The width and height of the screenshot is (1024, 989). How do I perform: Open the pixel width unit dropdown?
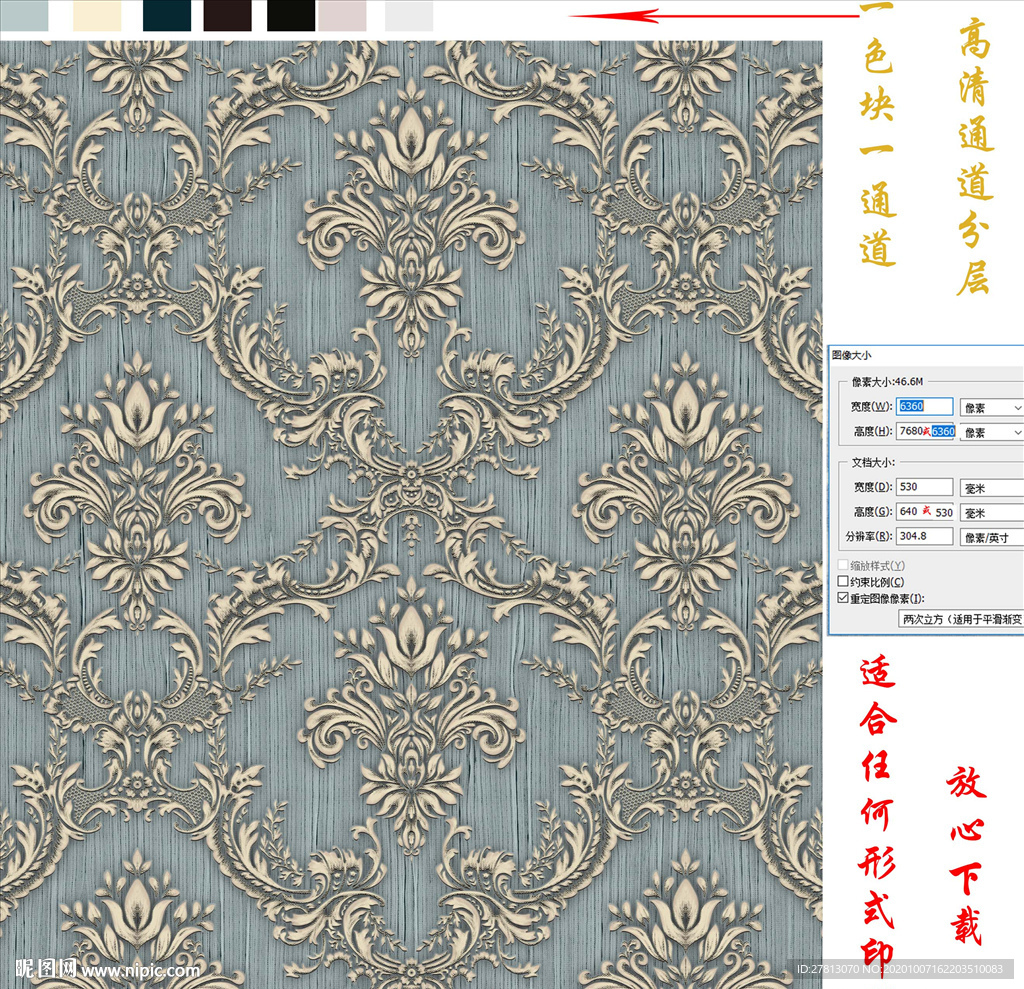tap(992, 408)
